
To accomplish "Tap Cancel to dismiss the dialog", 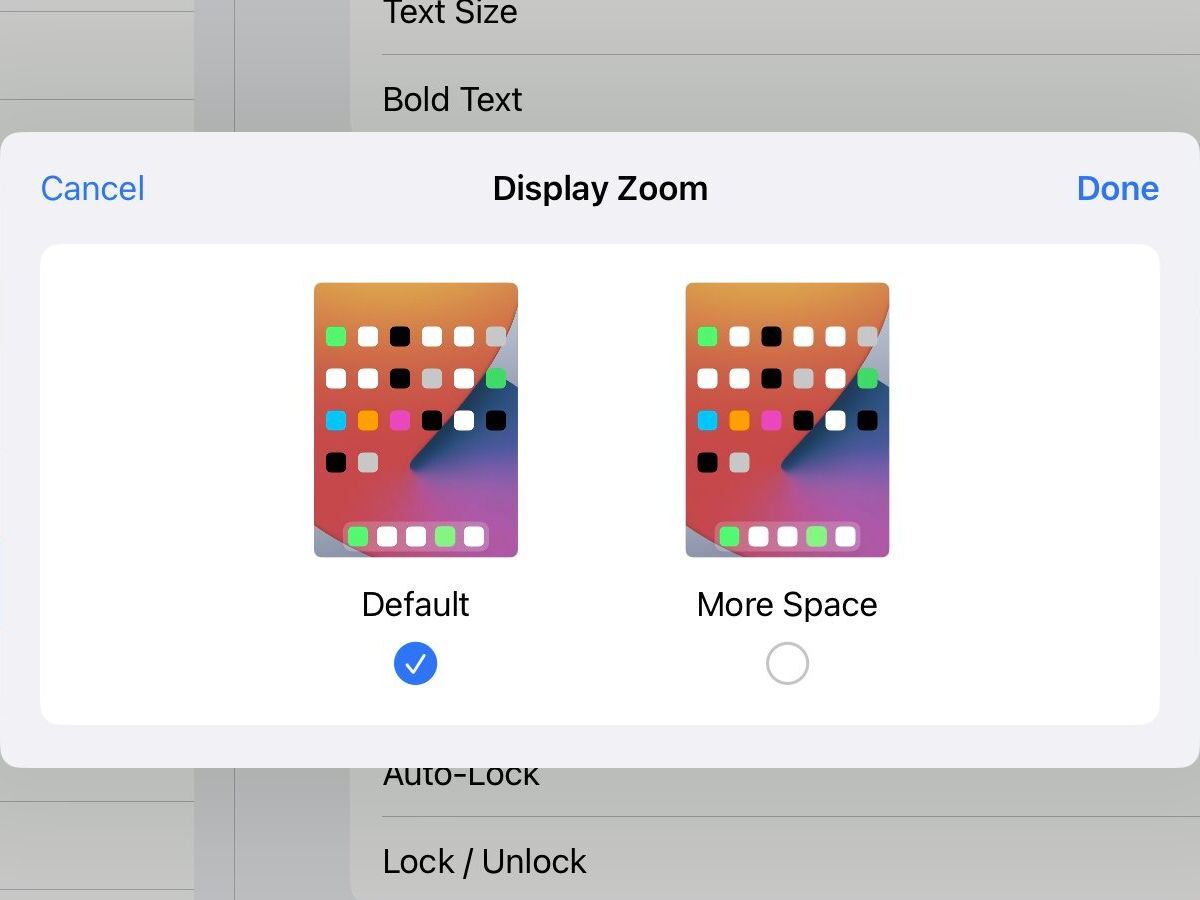I will click(91, 188).
